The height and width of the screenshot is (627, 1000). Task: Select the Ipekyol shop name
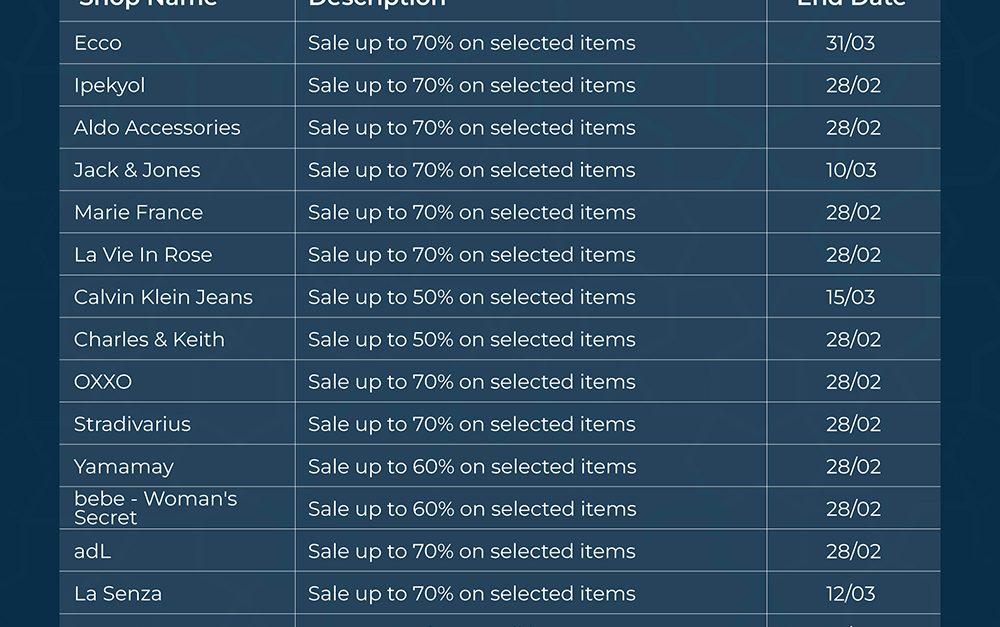coord(109,86)
